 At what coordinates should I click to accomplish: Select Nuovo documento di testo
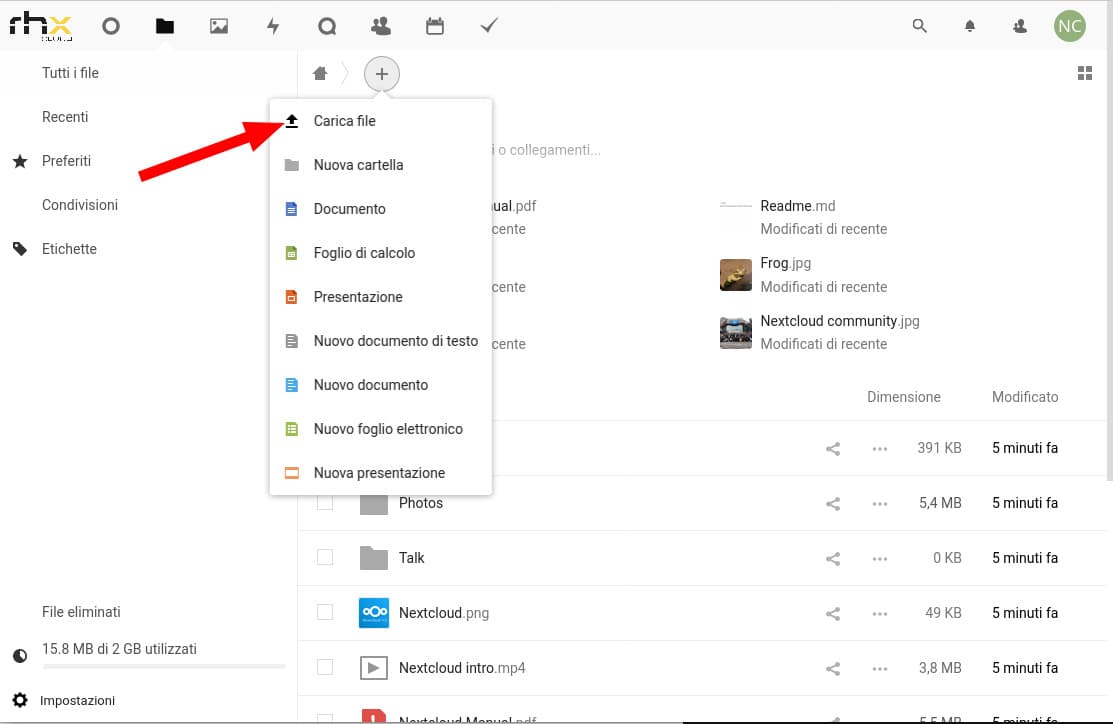point(380,341)
